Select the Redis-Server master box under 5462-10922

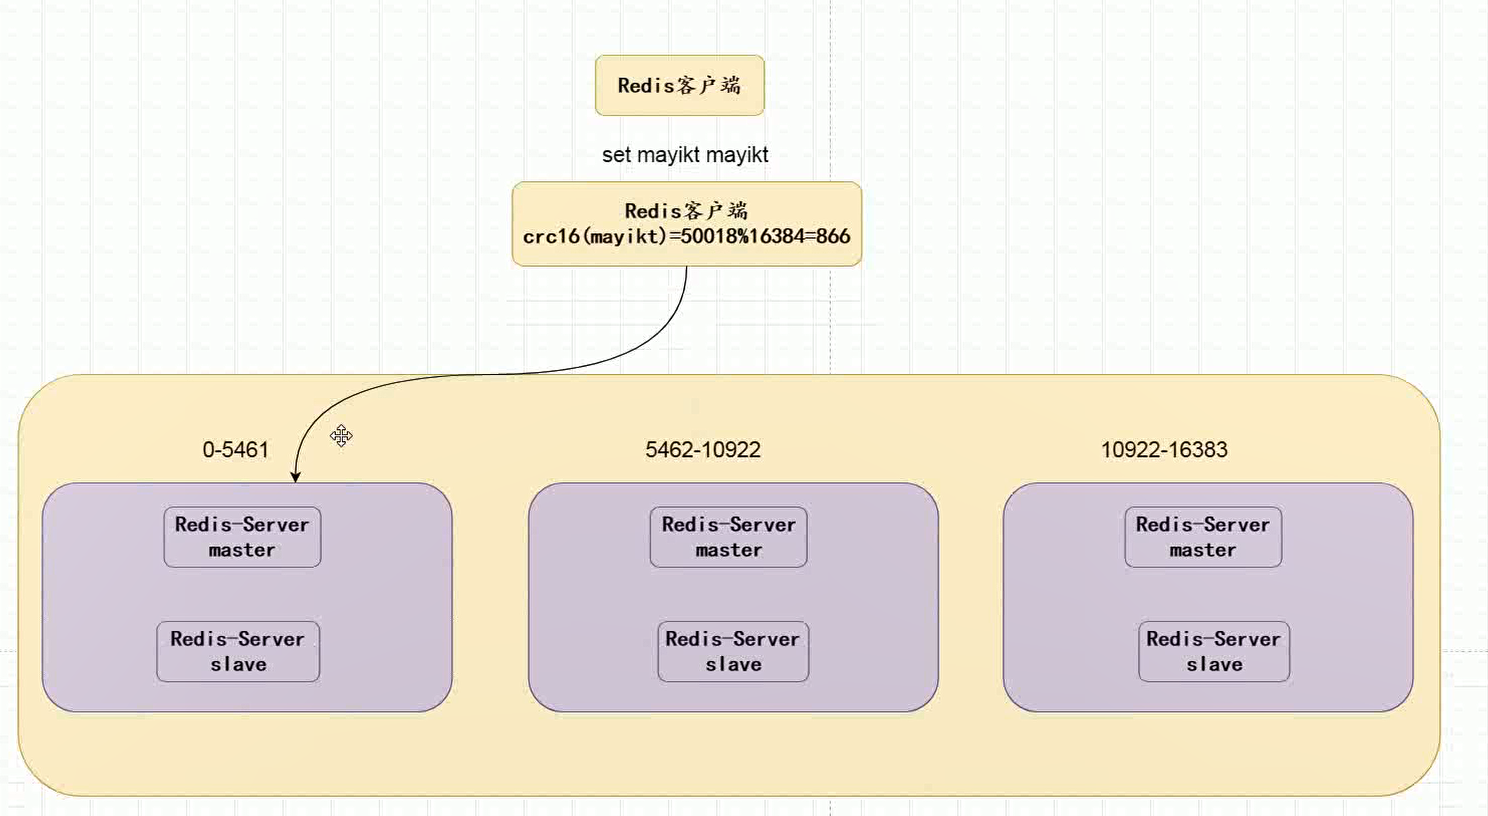tap(728, 537)
